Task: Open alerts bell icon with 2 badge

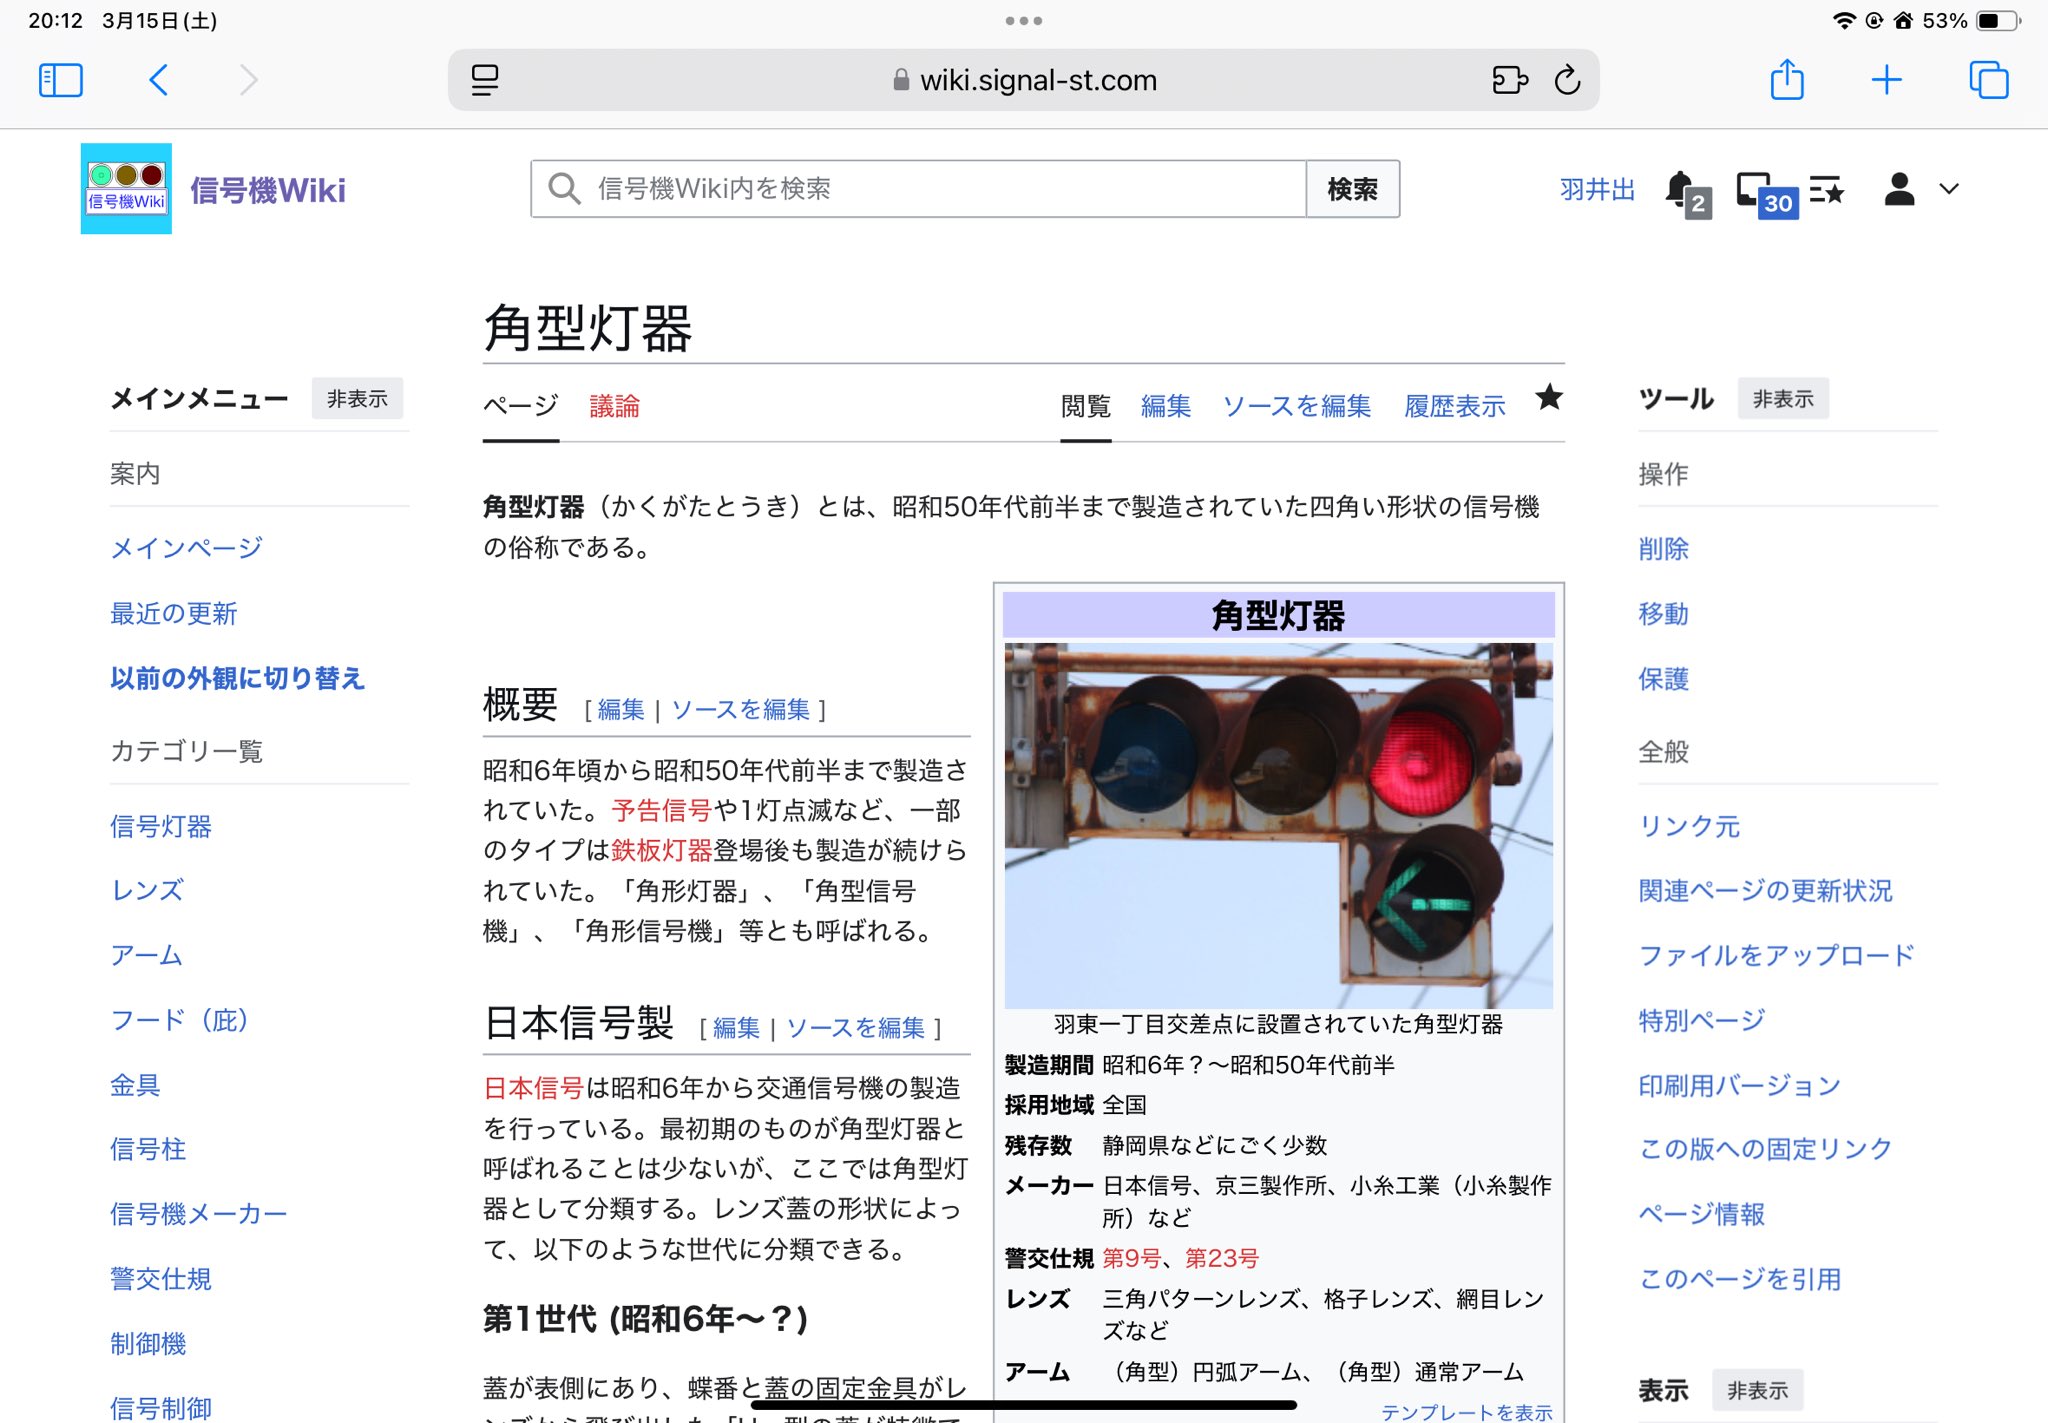Action: 1687,193
